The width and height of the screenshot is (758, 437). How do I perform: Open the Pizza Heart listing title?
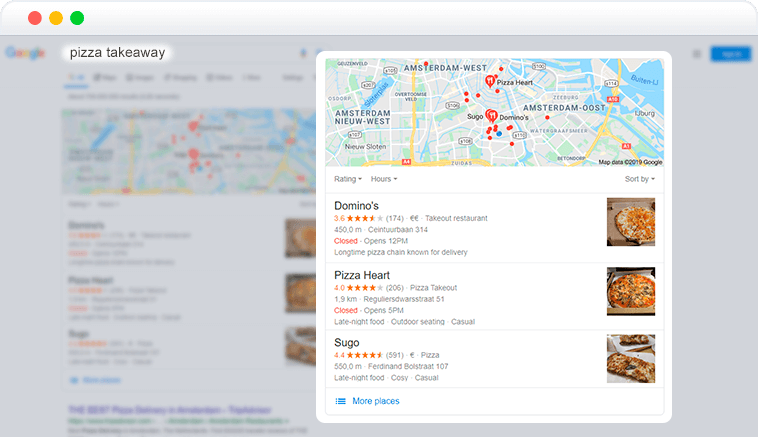click(362, 275)
